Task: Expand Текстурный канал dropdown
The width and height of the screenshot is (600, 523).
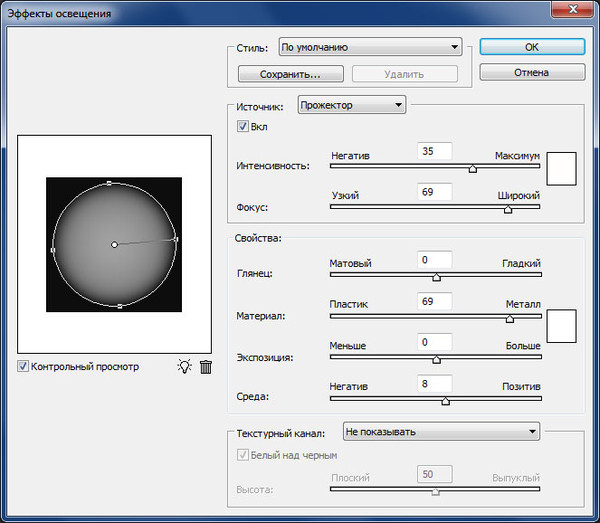Action: tap(441, 432)
